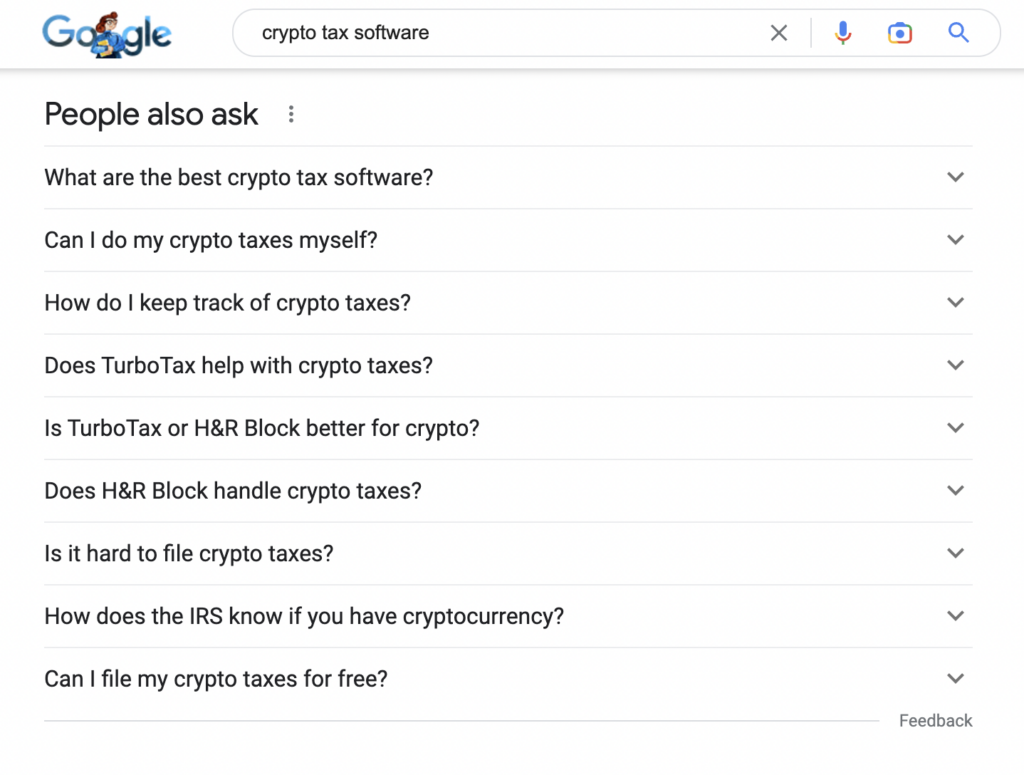The width and height of the screenshot is (1024, 775).
Task: Click the Feedback link
Action: tap(935, 721)
